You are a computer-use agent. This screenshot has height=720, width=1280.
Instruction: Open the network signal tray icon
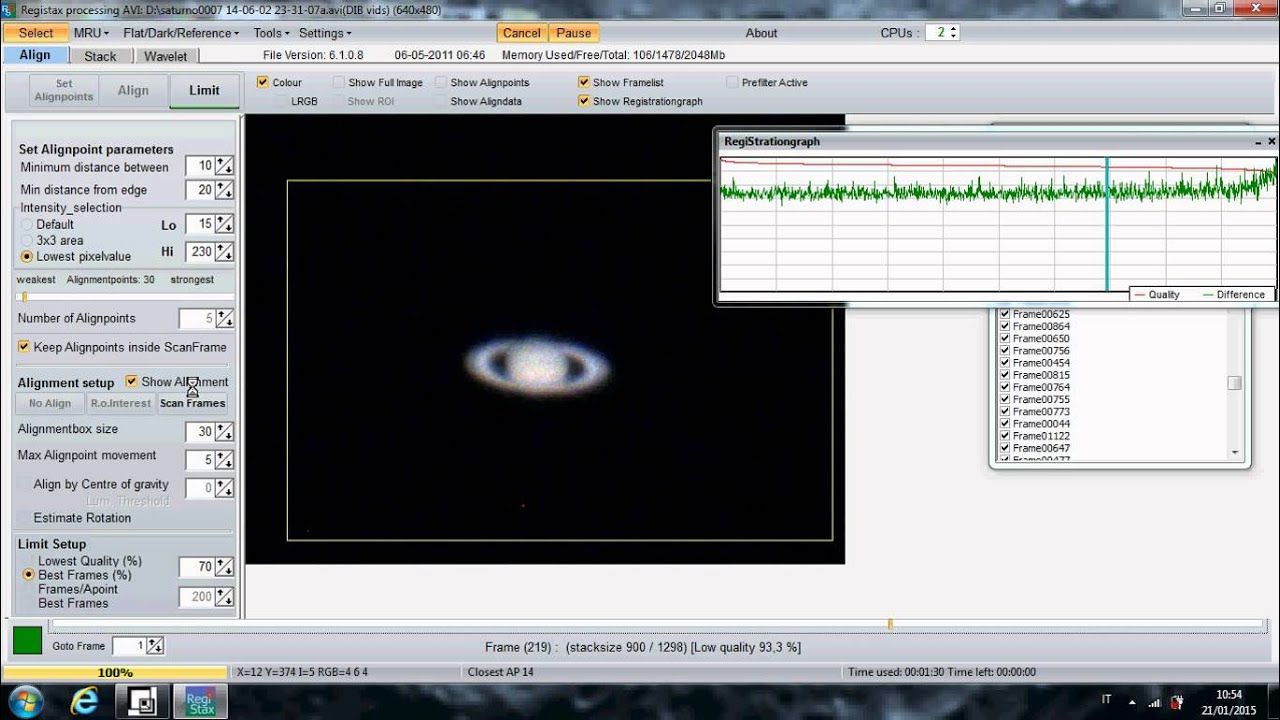point(1155,701)
